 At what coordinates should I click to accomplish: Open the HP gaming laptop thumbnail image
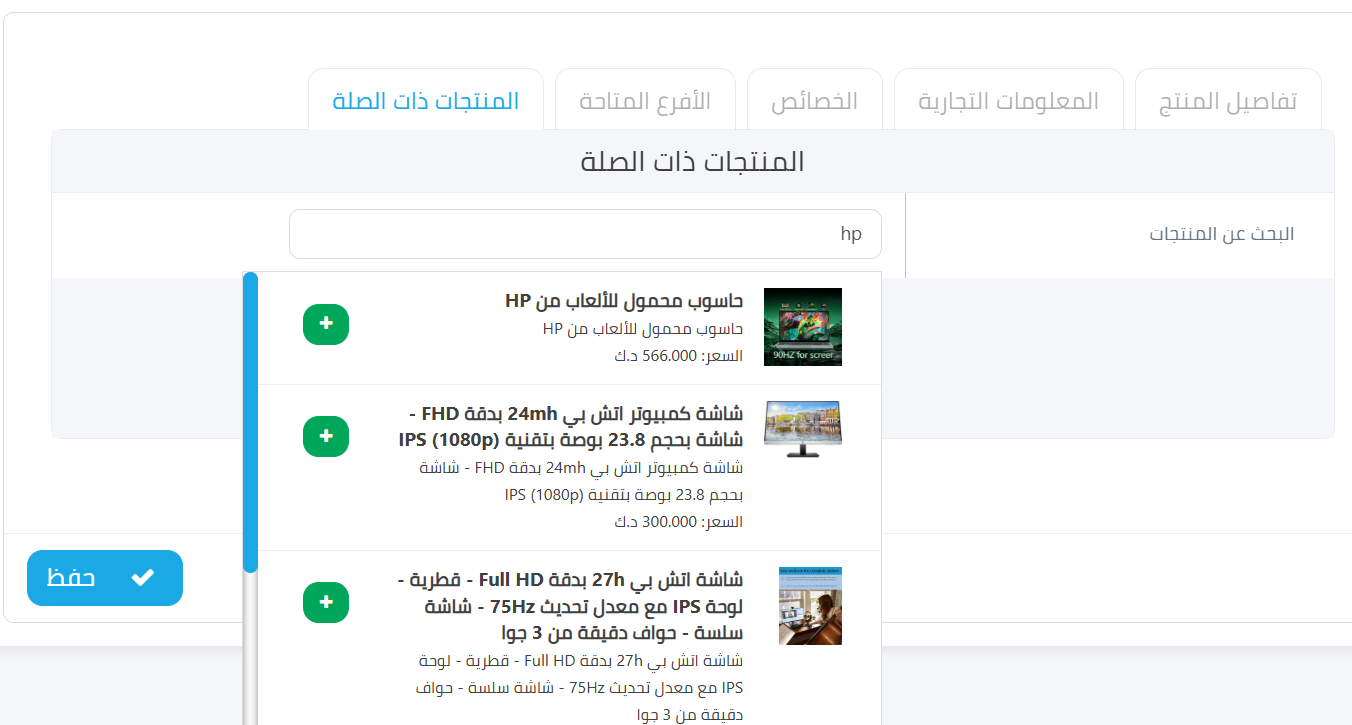coord(803,327)
